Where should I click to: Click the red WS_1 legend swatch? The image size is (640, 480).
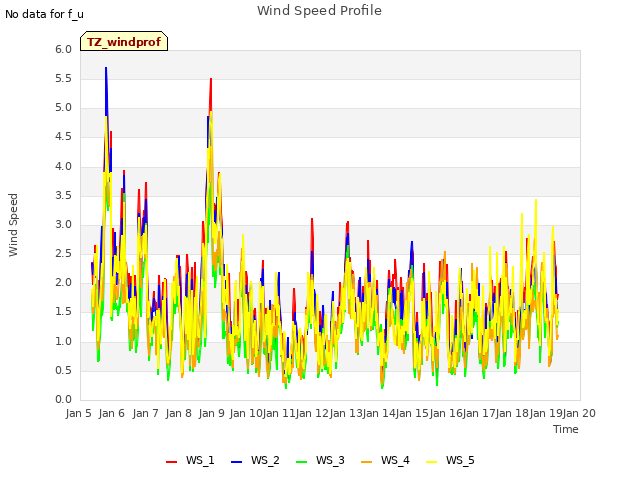171,461
